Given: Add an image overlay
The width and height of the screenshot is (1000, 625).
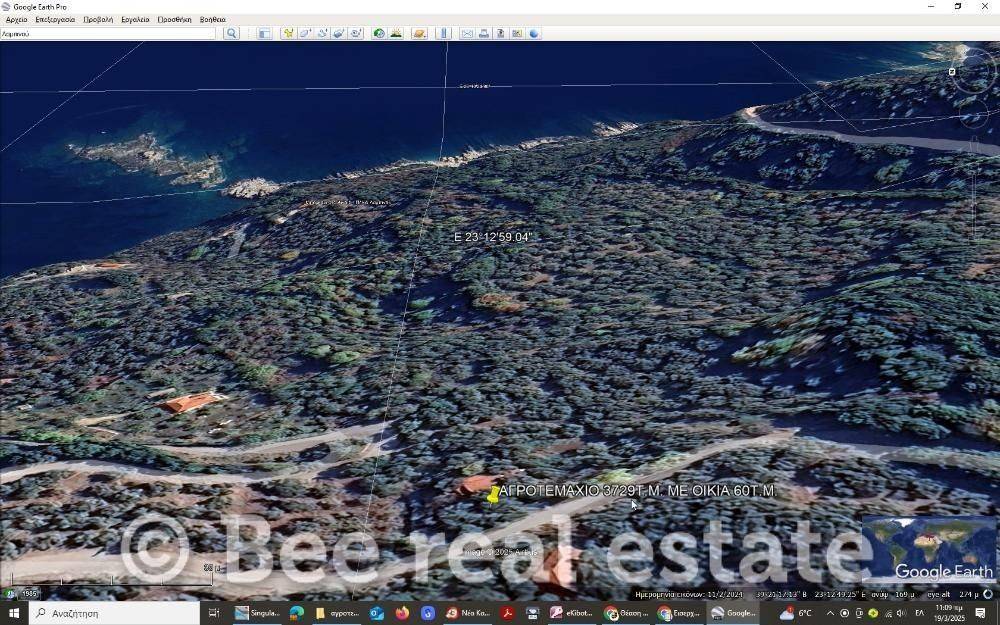Looking at the screenshot, I should (x=339, y=33).
